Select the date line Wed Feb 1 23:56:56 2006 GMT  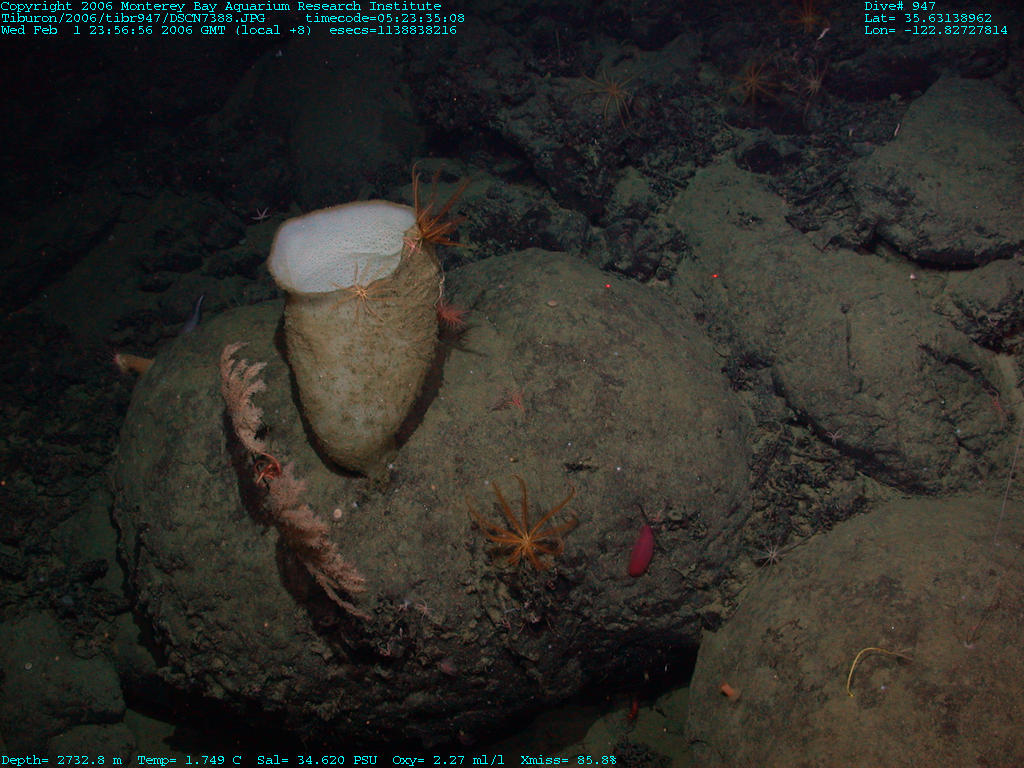coord(114,30)
